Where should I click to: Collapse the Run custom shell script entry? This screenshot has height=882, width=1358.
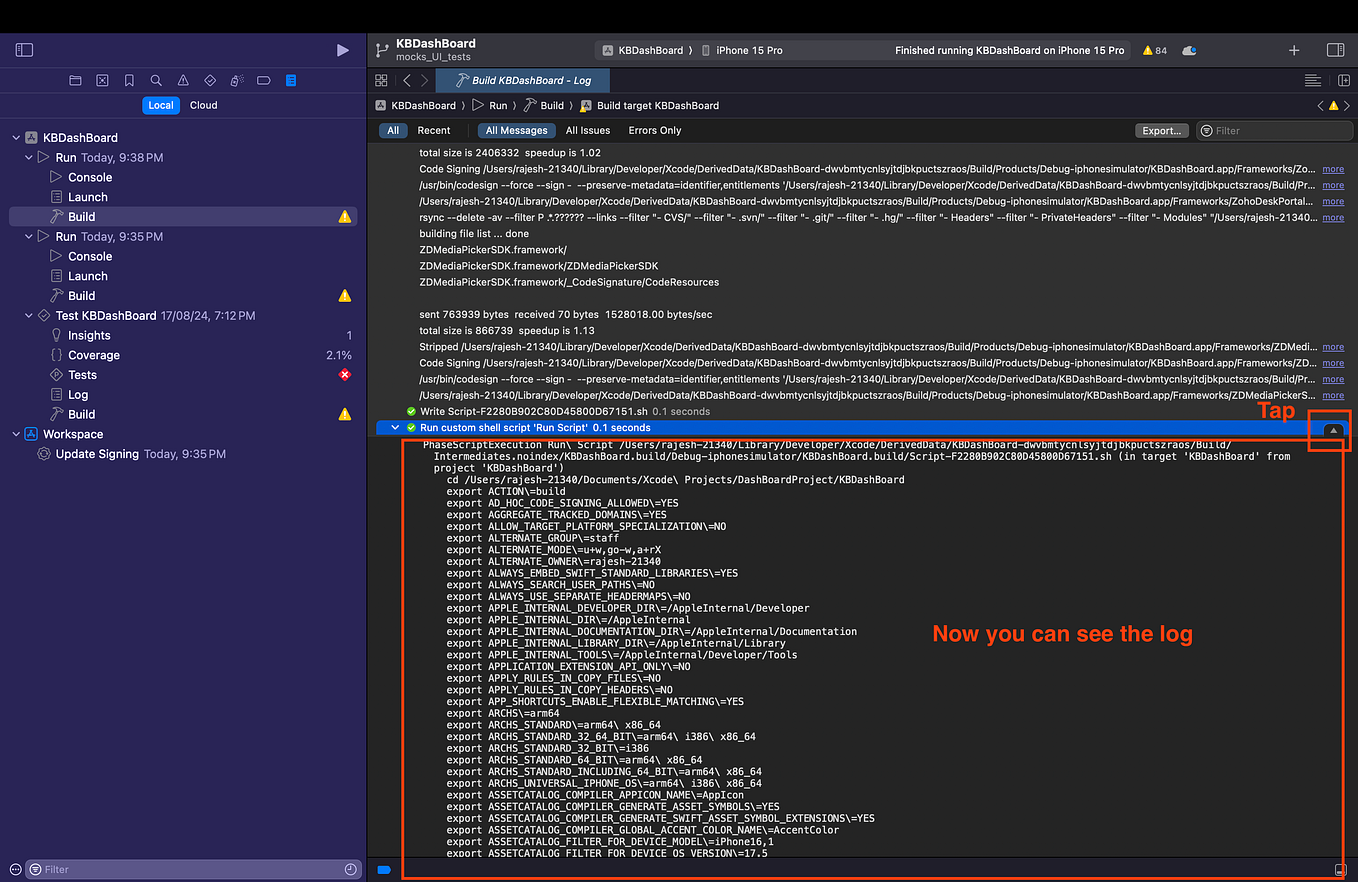tap(394, 426)
